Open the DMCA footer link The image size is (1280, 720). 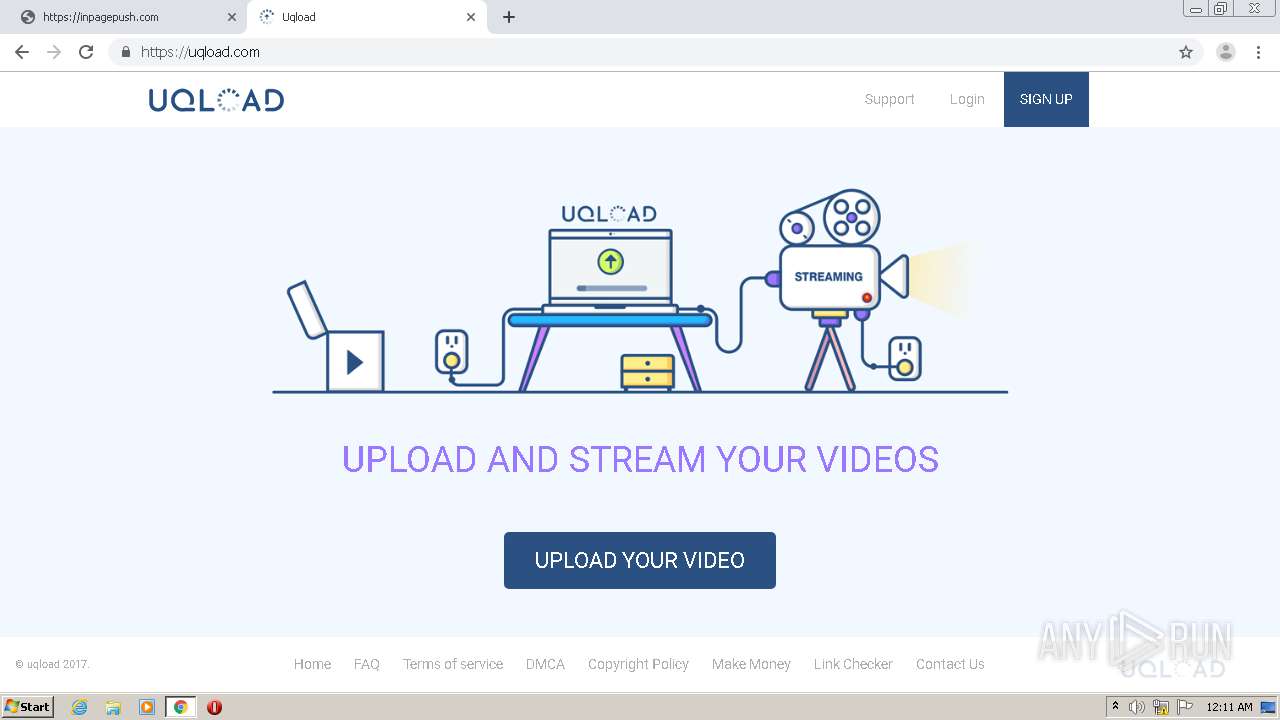tap(545, 664)
